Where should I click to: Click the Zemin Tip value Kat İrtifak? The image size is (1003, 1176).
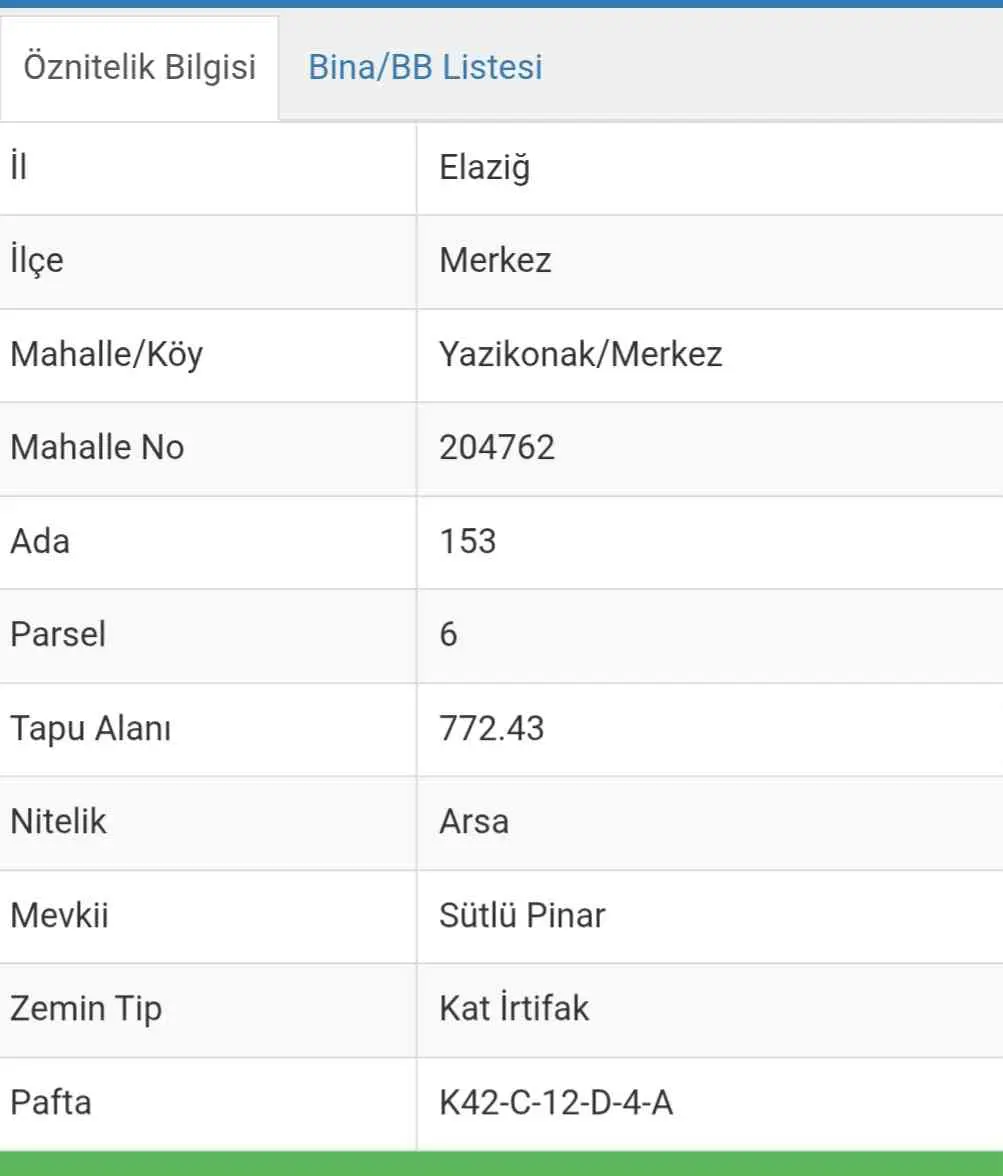pos(514,1008)
